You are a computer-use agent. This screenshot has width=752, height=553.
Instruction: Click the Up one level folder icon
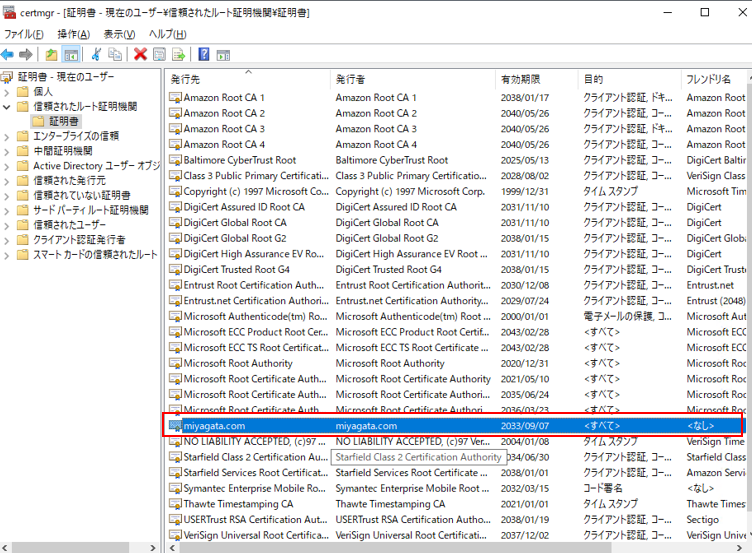[x=51, y=55]
